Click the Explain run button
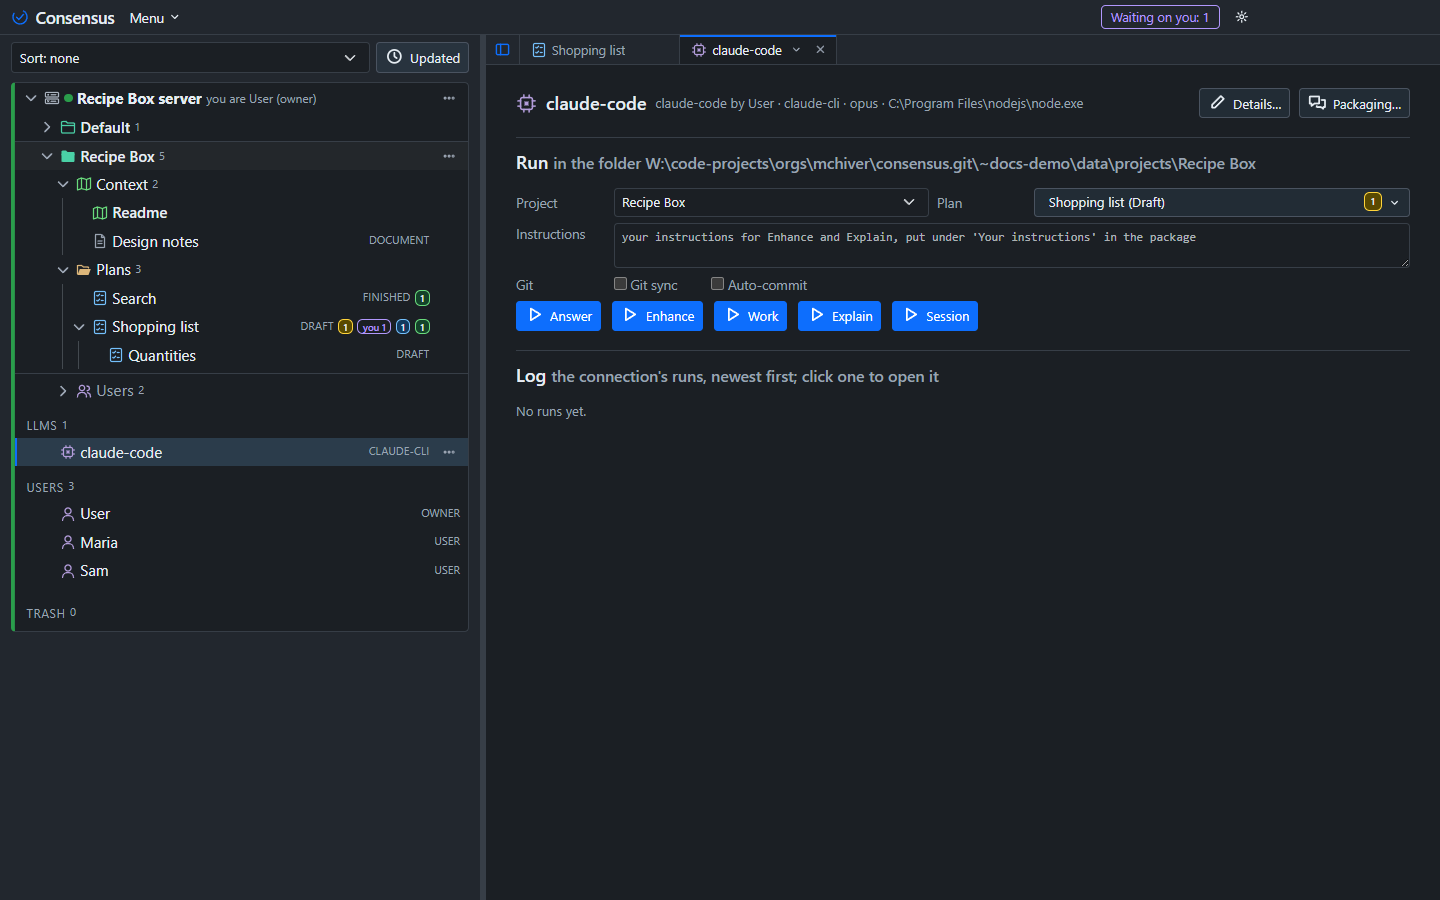 pyautogui.click(x=839, y=316)
